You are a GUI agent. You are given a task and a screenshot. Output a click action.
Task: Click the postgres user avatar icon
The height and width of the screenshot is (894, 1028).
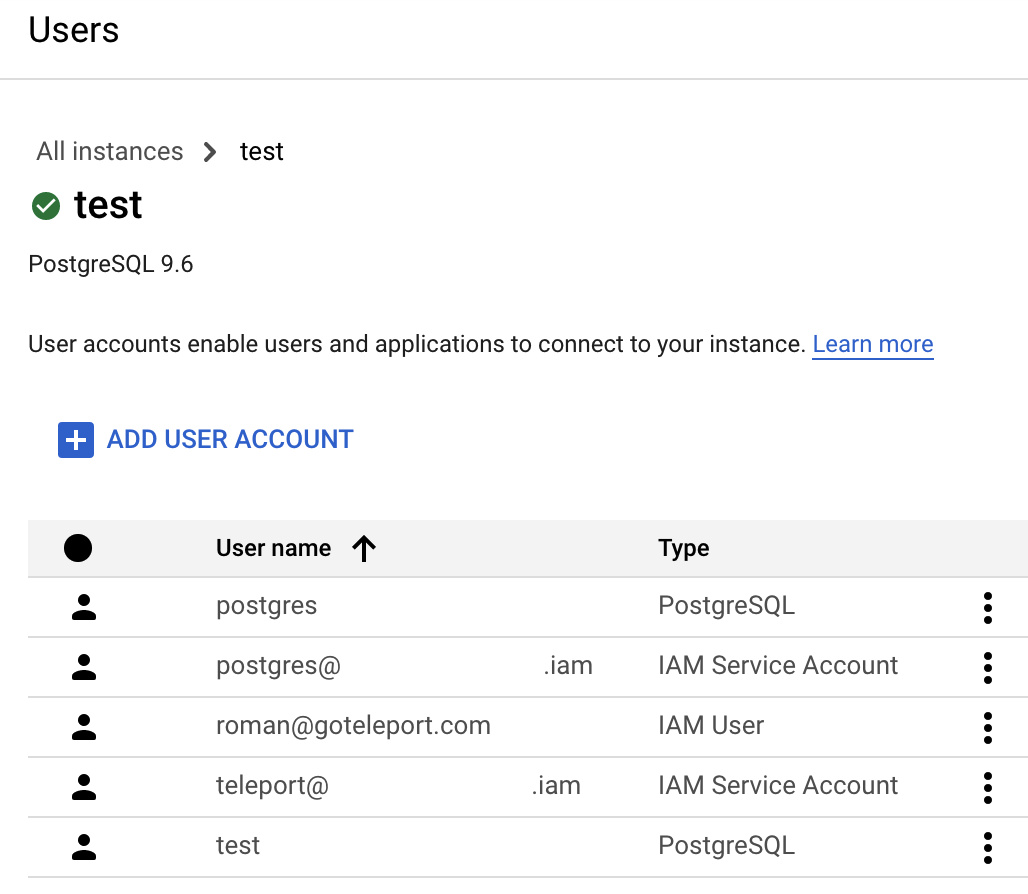coord(84,607)
